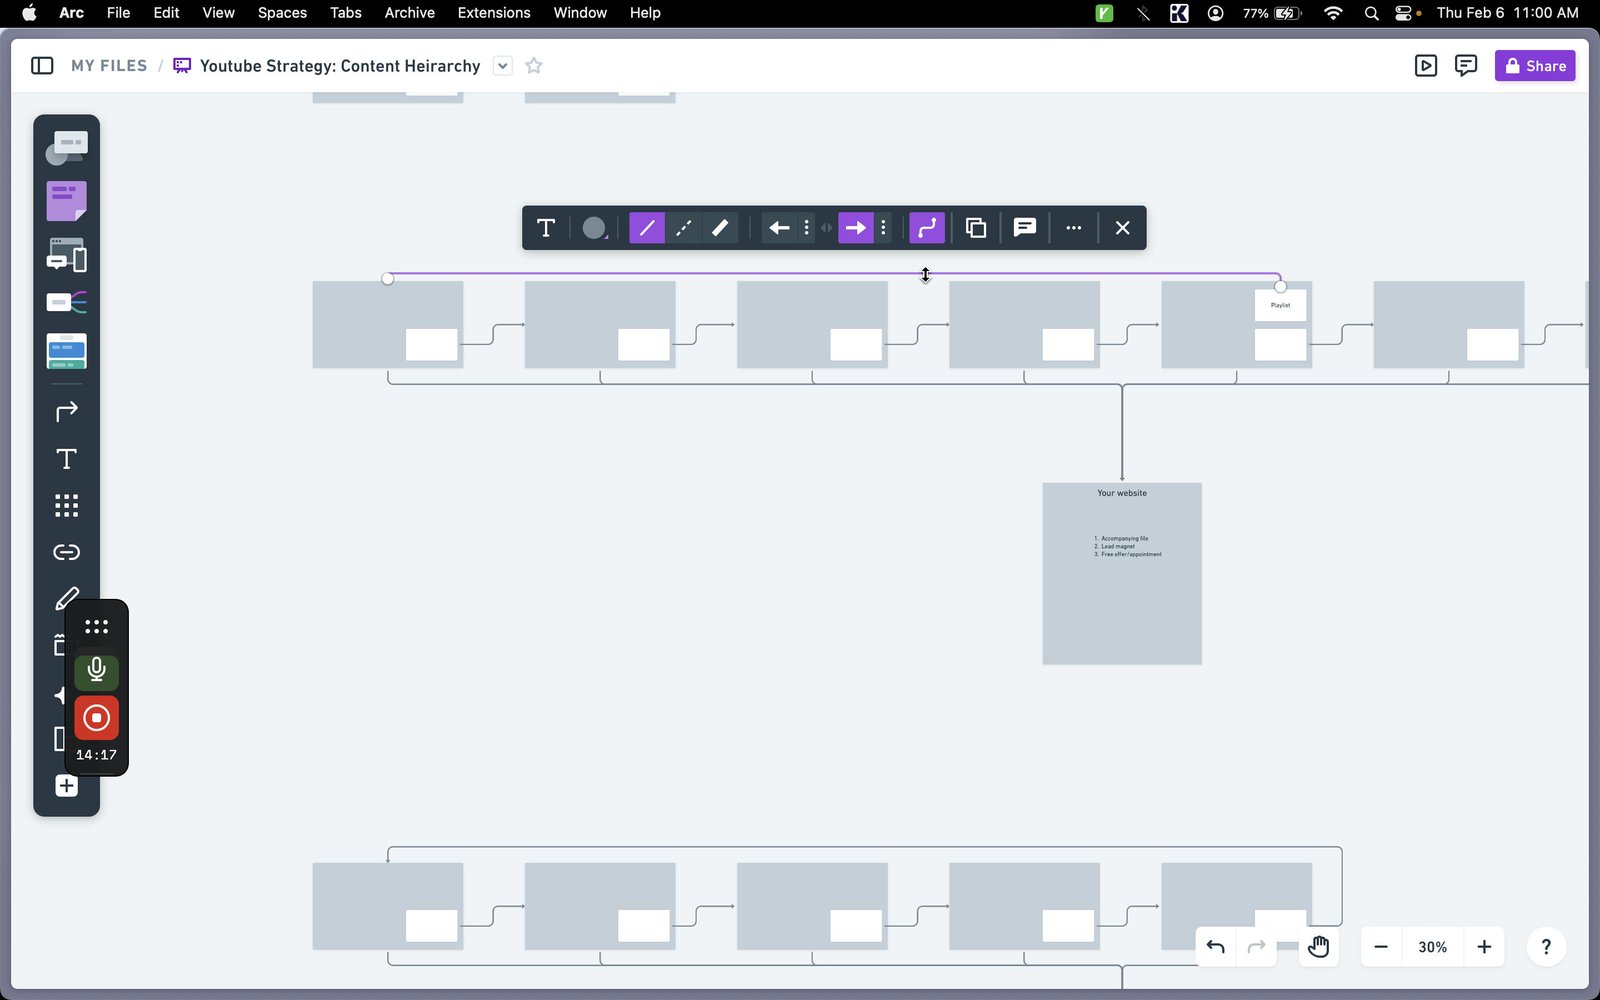Open more options ellipsis in toolbar
1600x1000 pixels.
pyautogui.click(x=1074, y=228)
